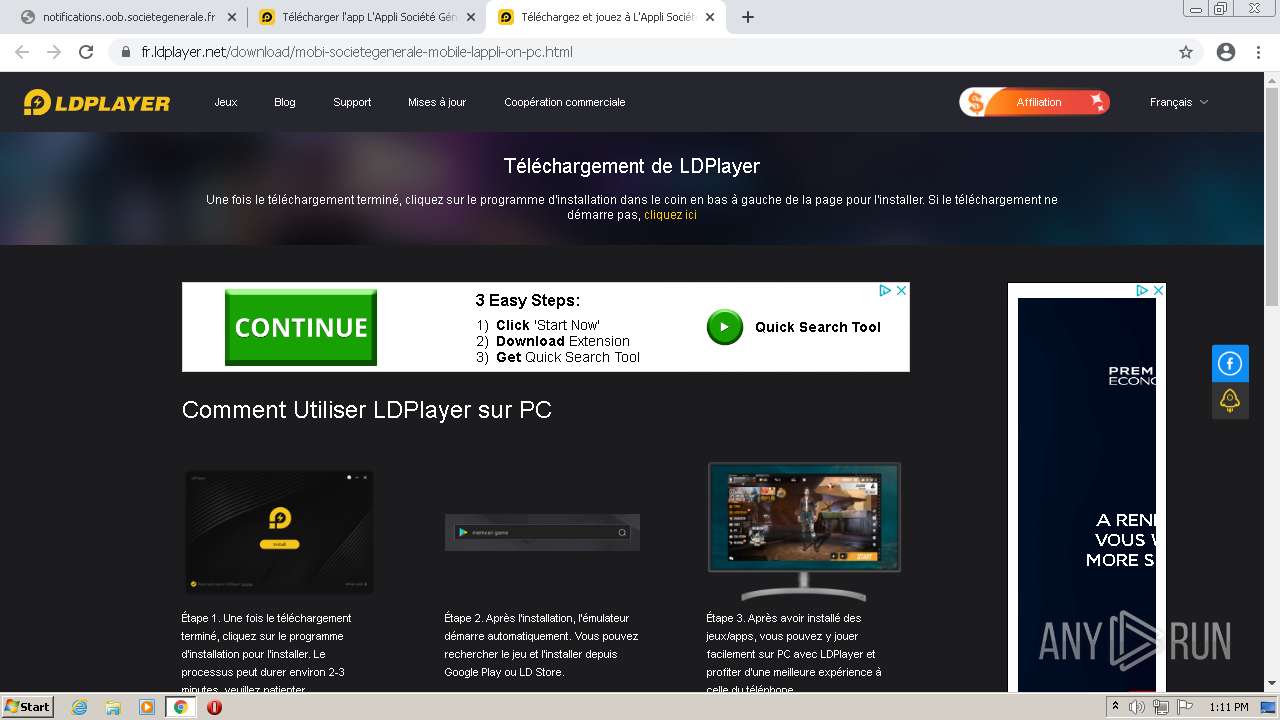Click the green play Quick Search Tool icon
Viewport: 1280px width, 720px height.
tap(725, 327)
